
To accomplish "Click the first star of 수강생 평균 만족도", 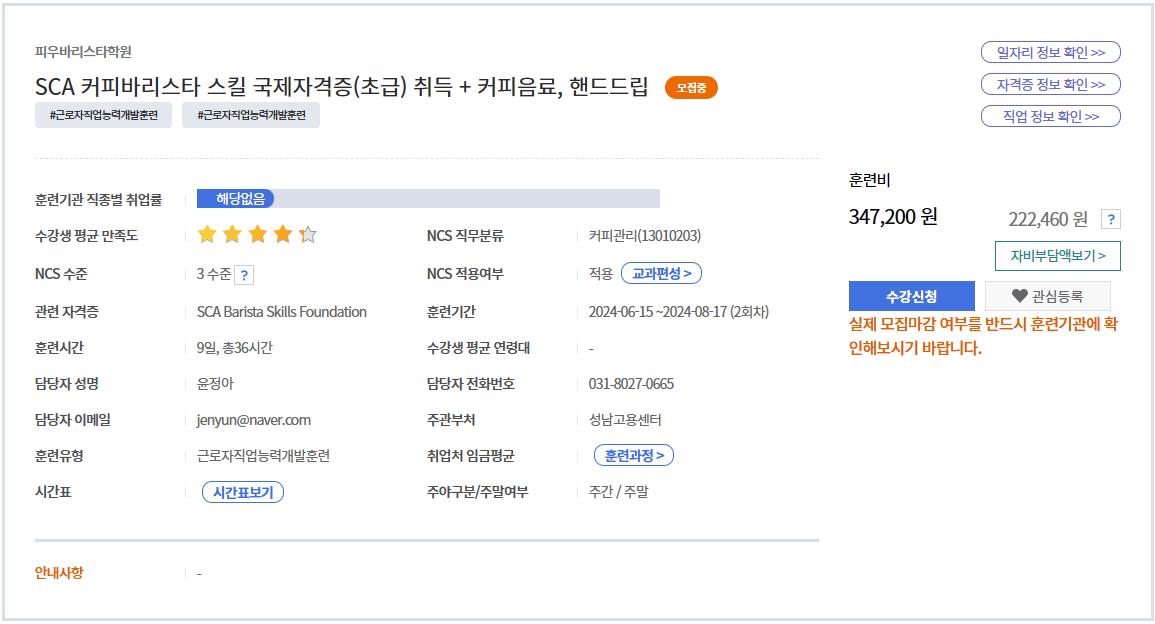I will coord(206,235).
